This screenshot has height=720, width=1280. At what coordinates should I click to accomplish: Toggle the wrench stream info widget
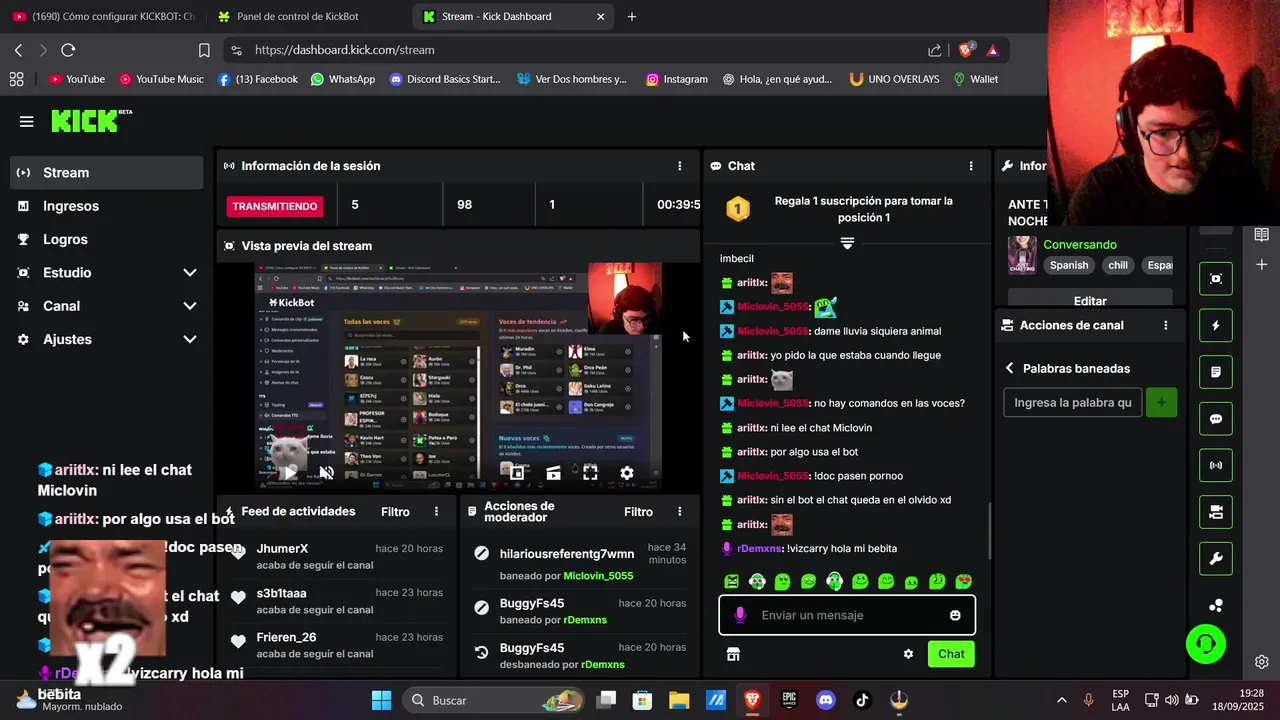click(1216, 559)
